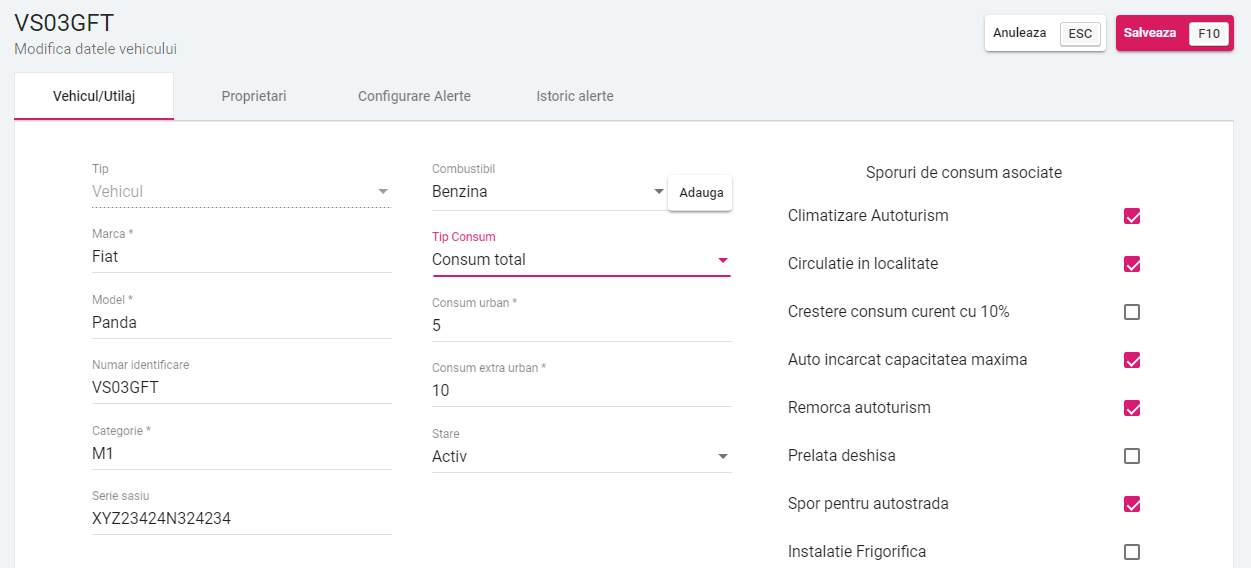Screen dimensions: 1251x568
Task: Expand the Tip vehicul dropdown arrow
Action: [383, 192]
